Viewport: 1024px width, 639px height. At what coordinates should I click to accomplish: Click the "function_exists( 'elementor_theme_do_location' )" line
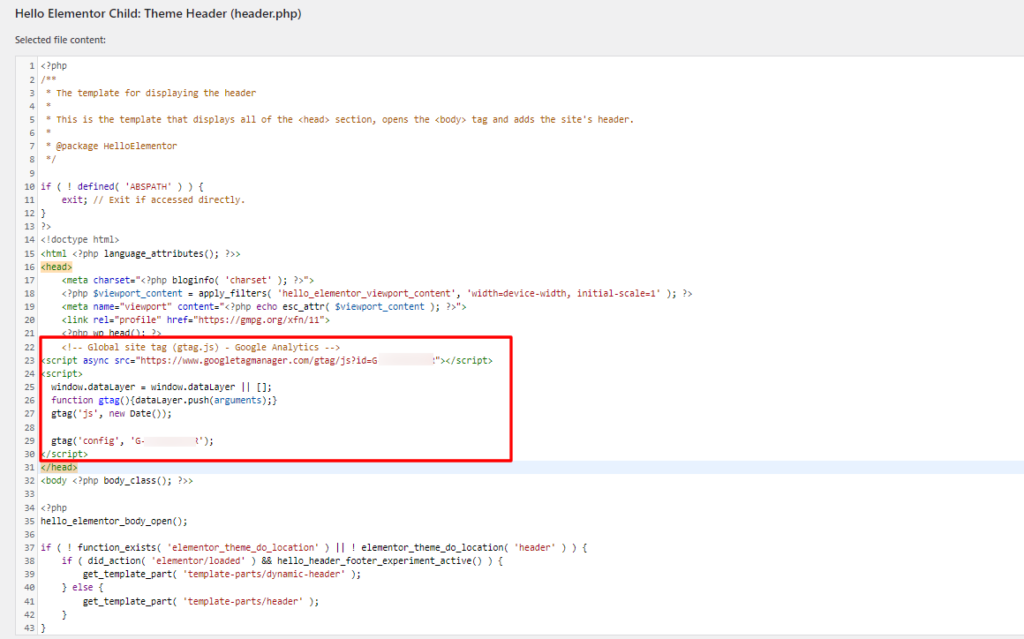tap(313, 548)
